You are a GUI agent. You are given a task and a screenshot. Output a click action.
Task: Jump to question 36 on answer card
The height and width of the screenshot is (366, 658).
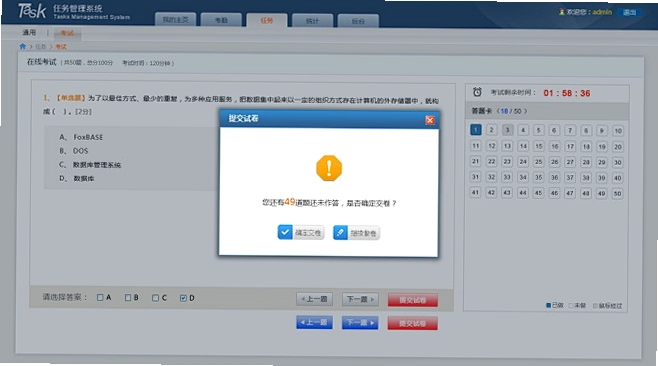[x=554, y=178]
